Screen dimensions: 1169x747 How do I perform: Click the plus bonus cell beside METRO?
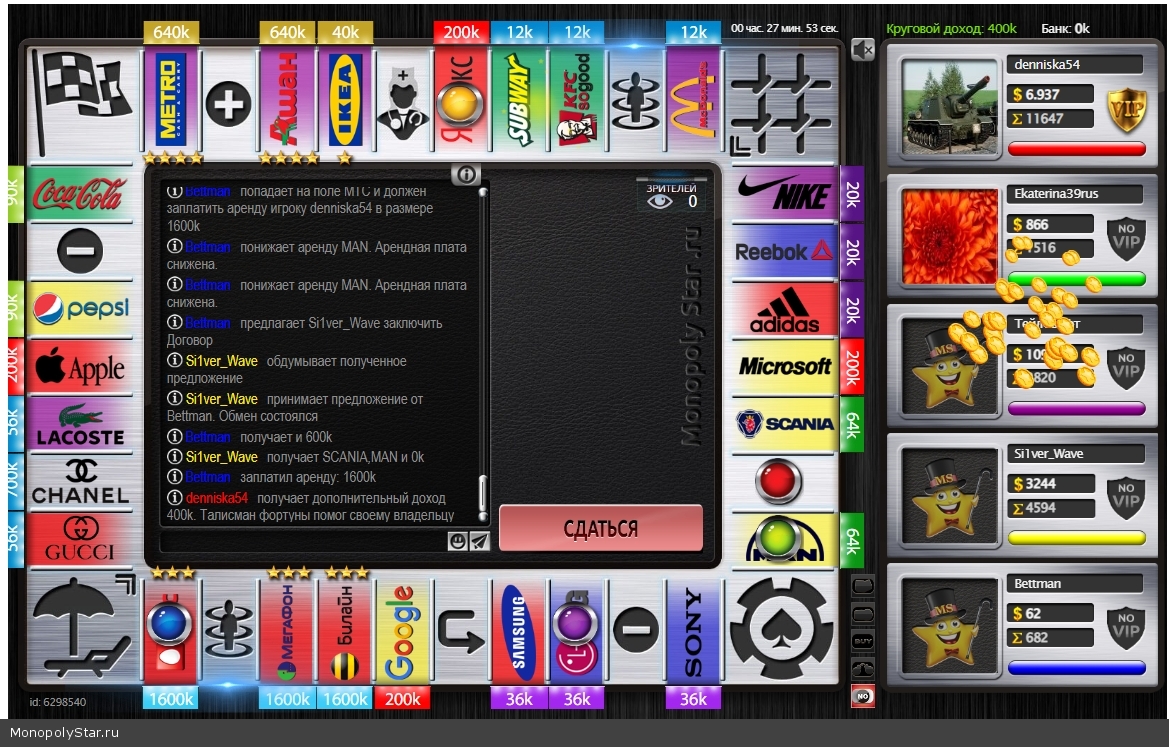pos(228,103)
